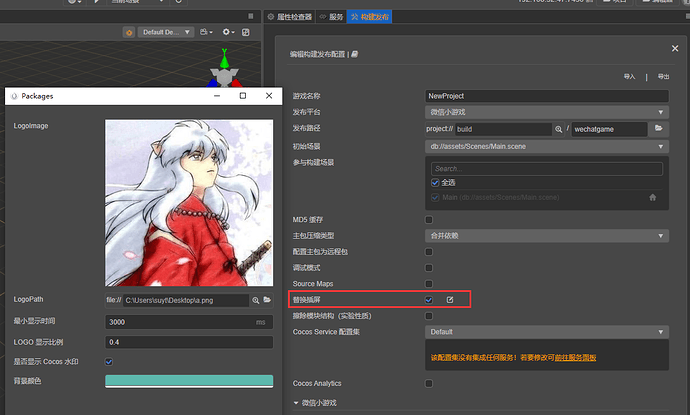The height and width of the screenshot is (415, 690).
Task: Enable the Cocos Analytics checkbox
Action: click(429, 383)
